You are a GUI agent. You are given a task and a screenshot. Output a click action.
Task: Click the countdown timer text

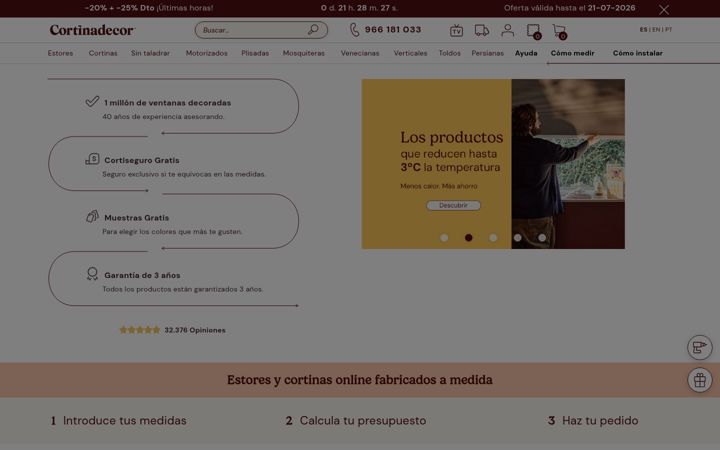[360, 8]
